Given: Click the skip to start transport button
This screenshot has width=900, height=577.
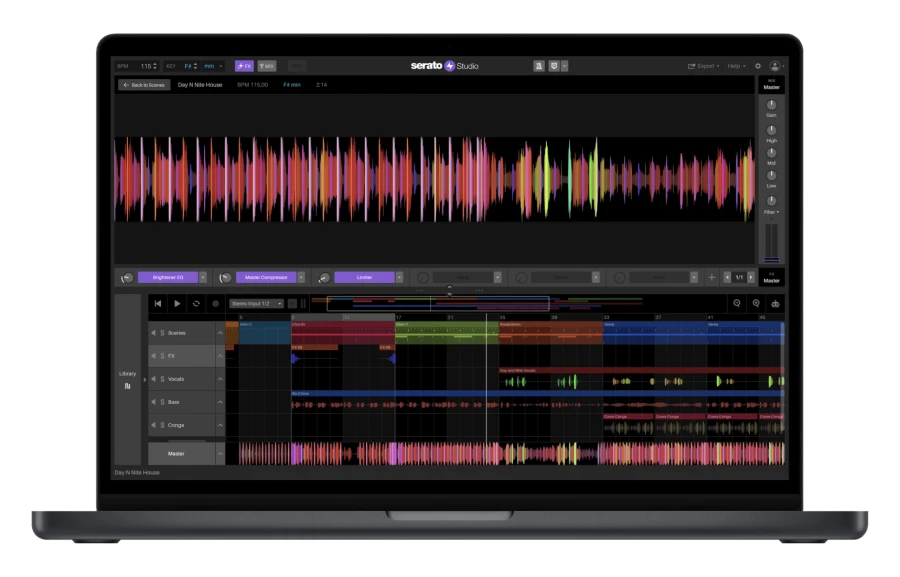Looking at the screenshot, I should pos(158,304).
